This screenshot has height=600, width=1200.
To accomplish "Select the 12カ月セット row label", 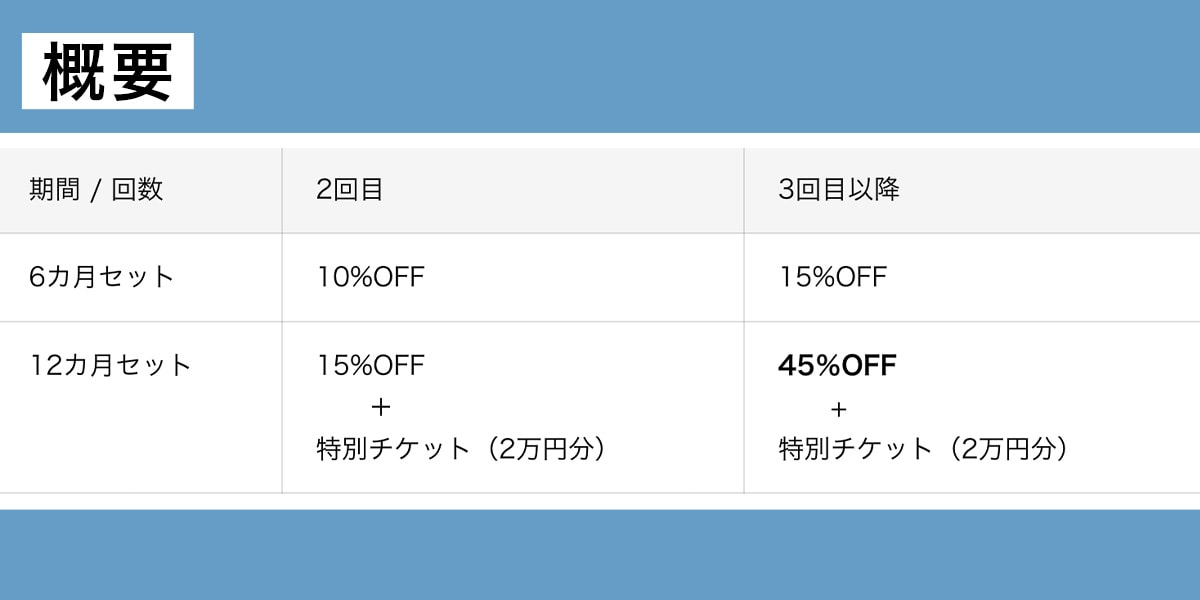I will [x=110, y=365].
